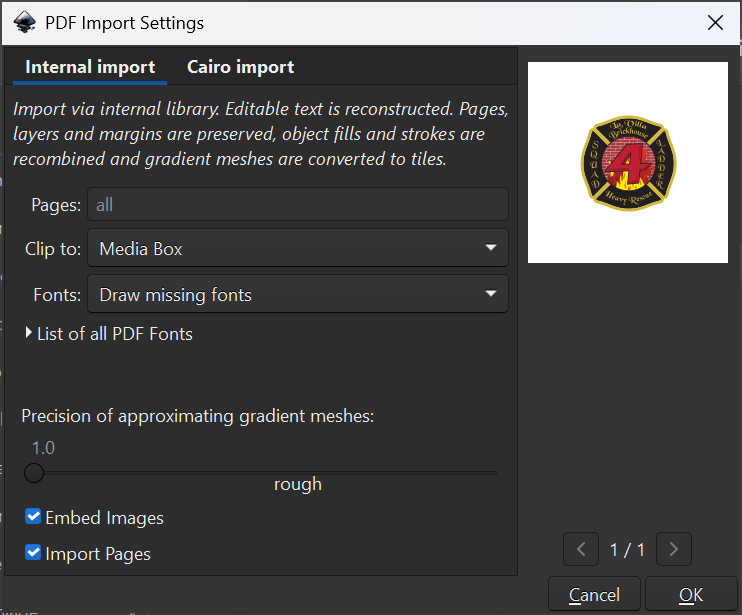This screenshot has height=615, width=742.
Task: Go to the next PDF page
Action: pos(674,549)
